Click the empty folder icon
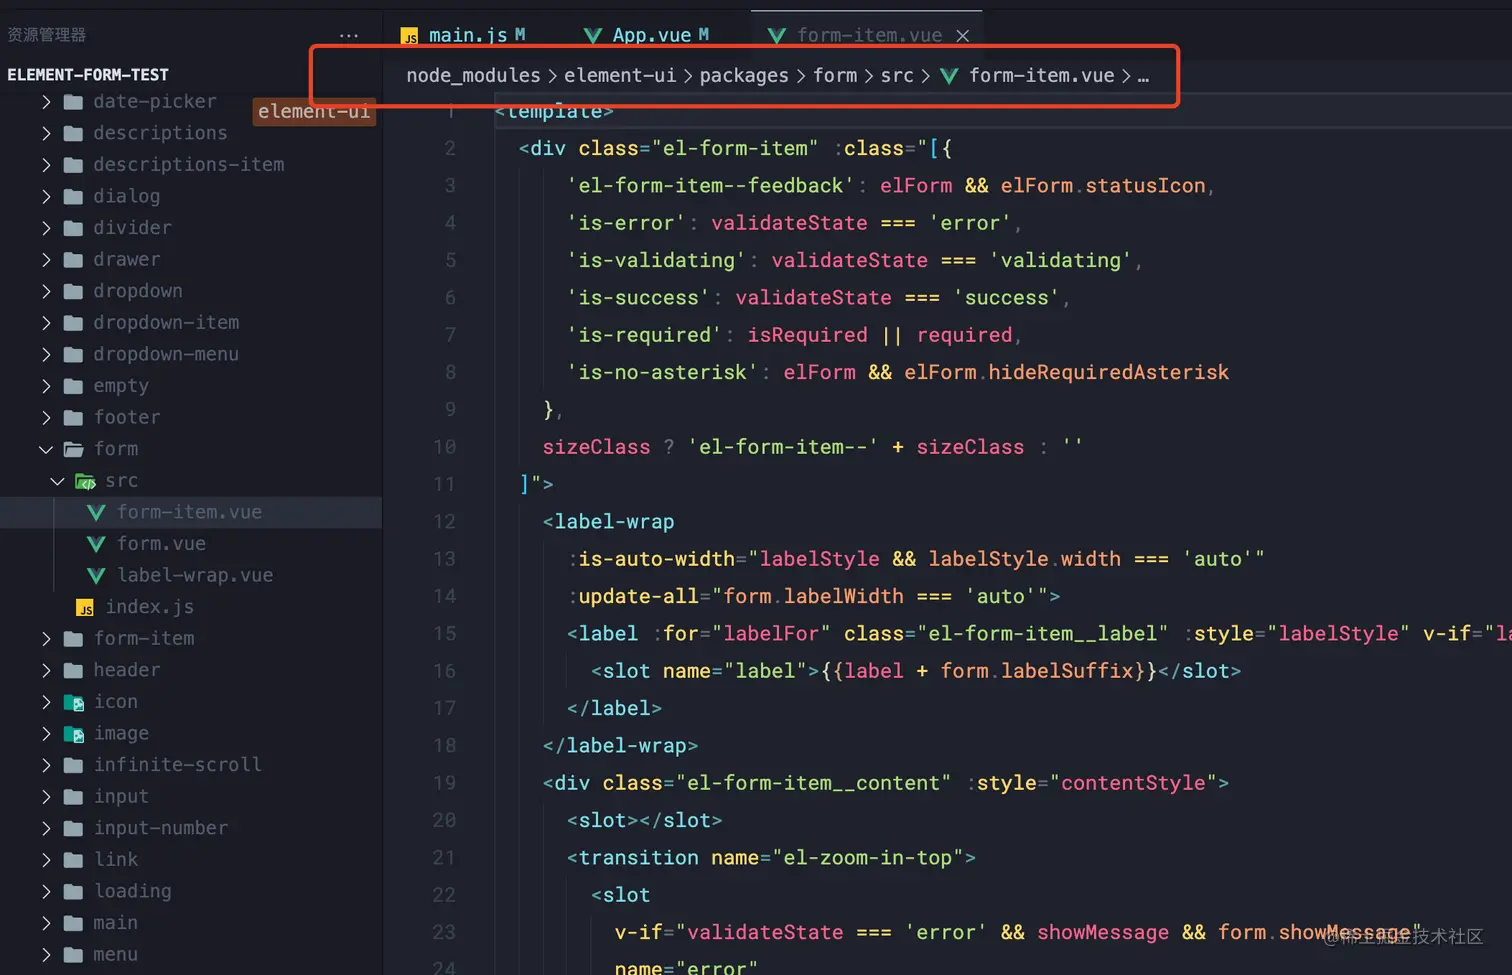1512x975 pixels. point(73,386)
